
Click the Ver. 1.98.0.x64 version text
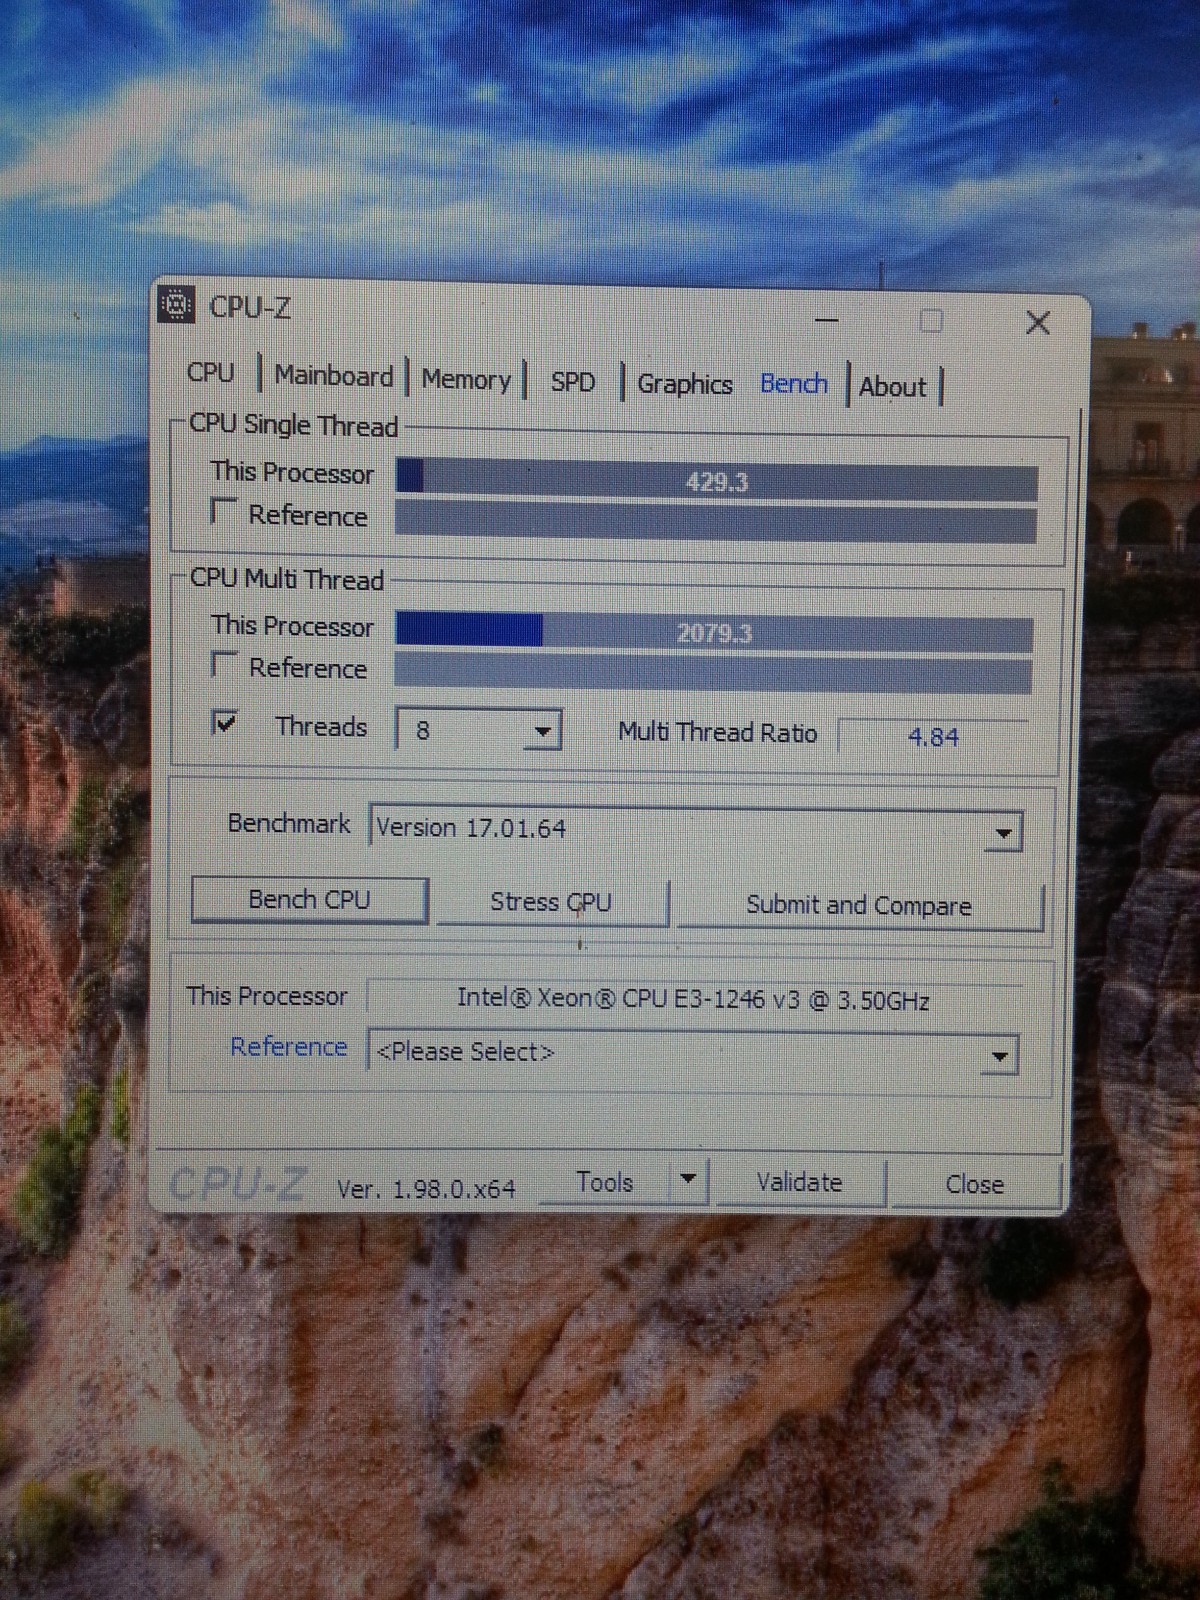[426, 1189]
